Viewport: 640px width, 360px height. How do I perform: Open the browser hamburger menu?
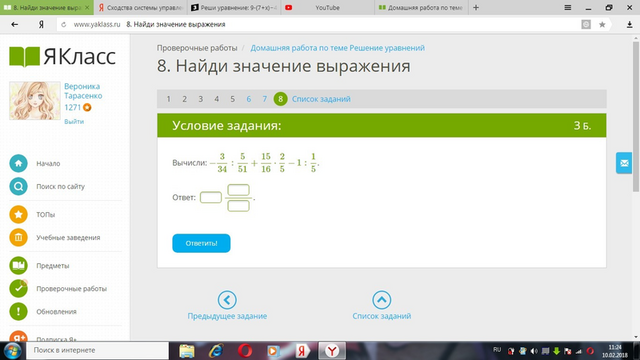[x=567, y=7]
